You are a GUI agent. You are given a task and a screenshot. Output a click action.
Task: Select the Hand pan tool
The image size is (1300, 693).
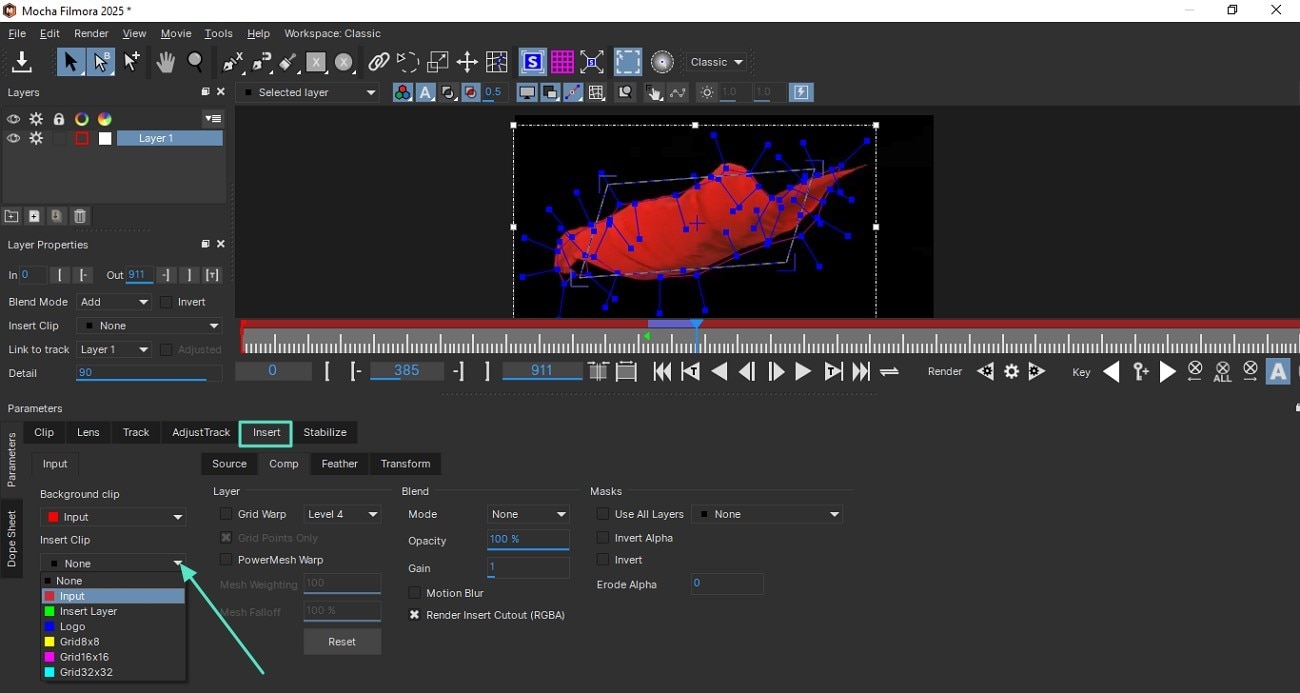[165, 62]
